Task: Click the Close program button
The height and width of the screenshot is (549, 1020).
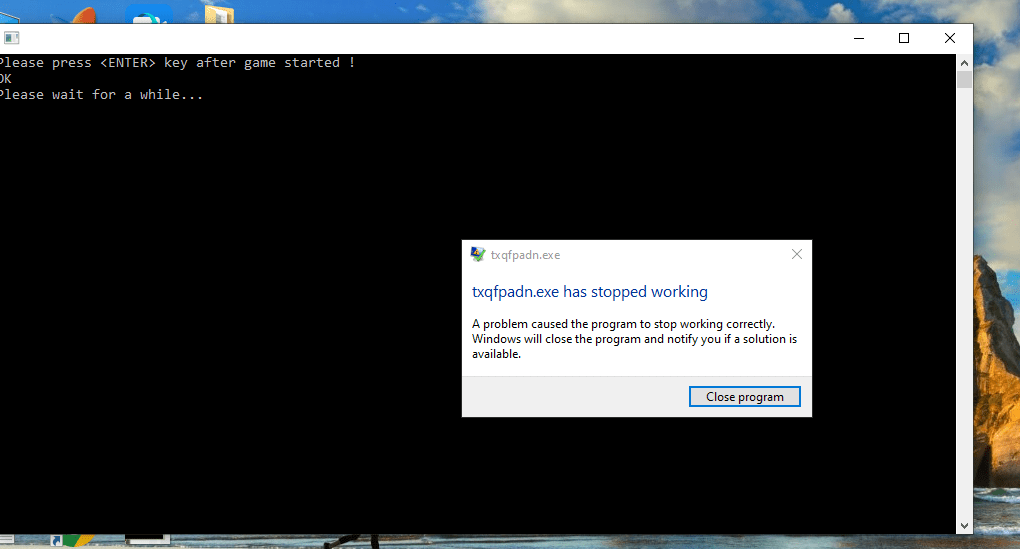Action: point(744,397)
